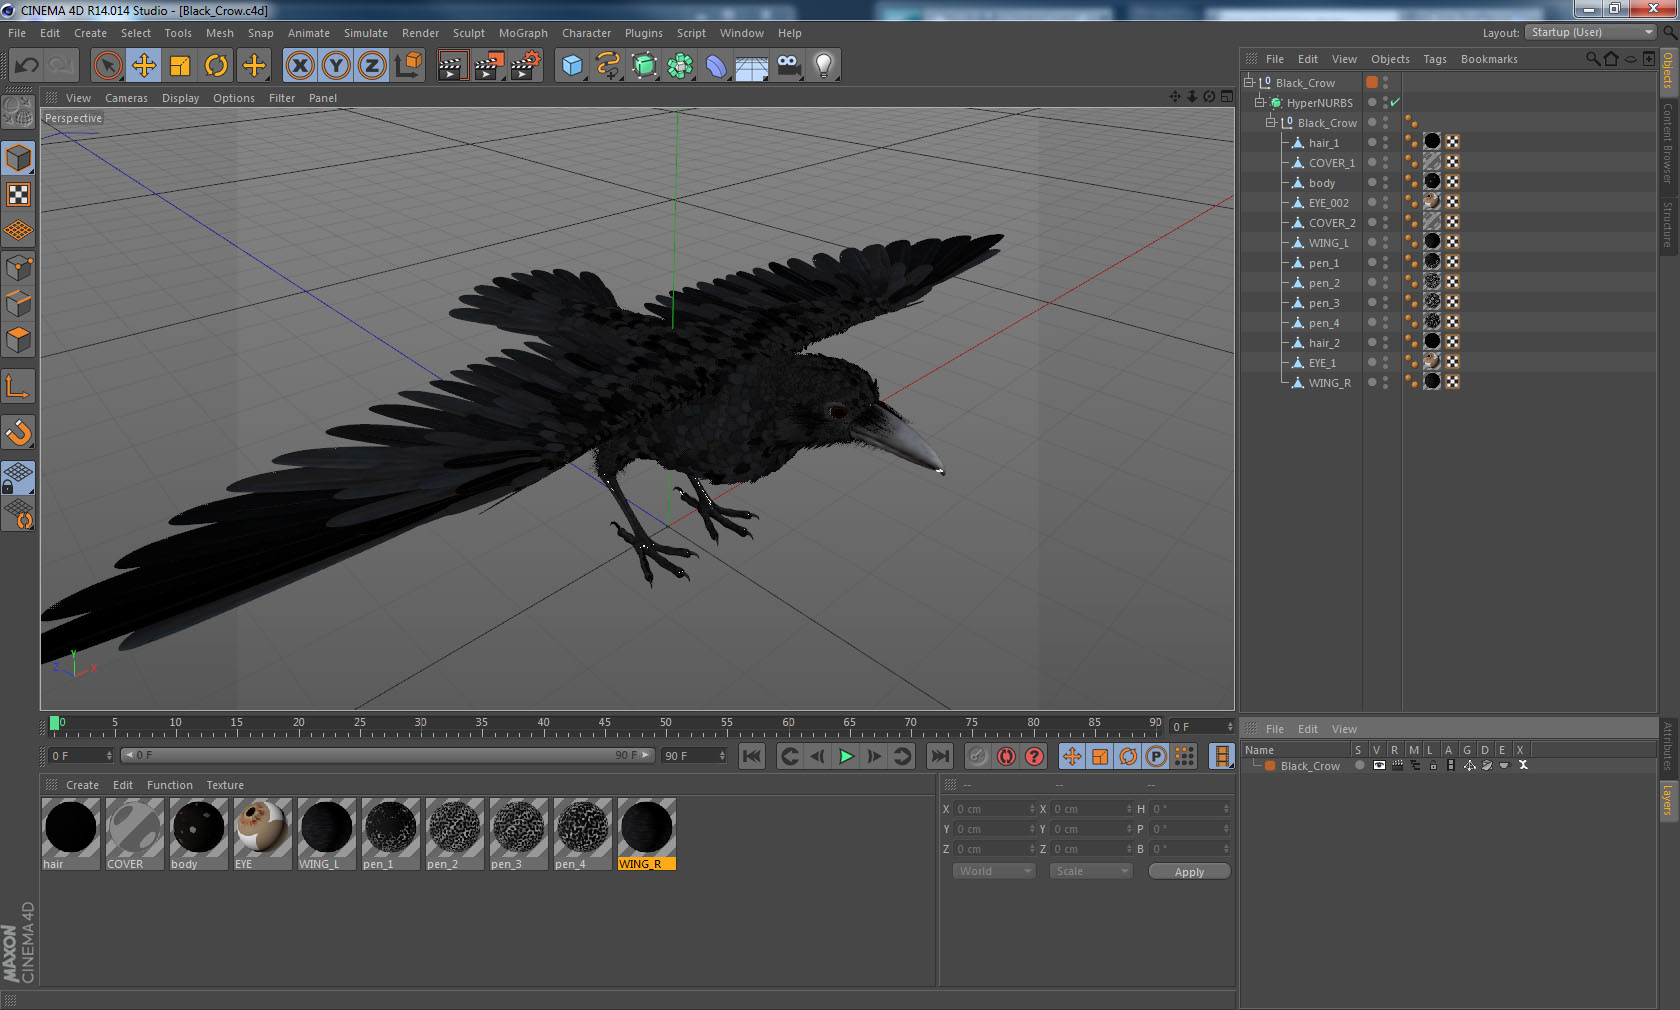Screen dimensions: 1680x1010
Task: Open Object Manager Tags menu
Action: coord(1435,59)
